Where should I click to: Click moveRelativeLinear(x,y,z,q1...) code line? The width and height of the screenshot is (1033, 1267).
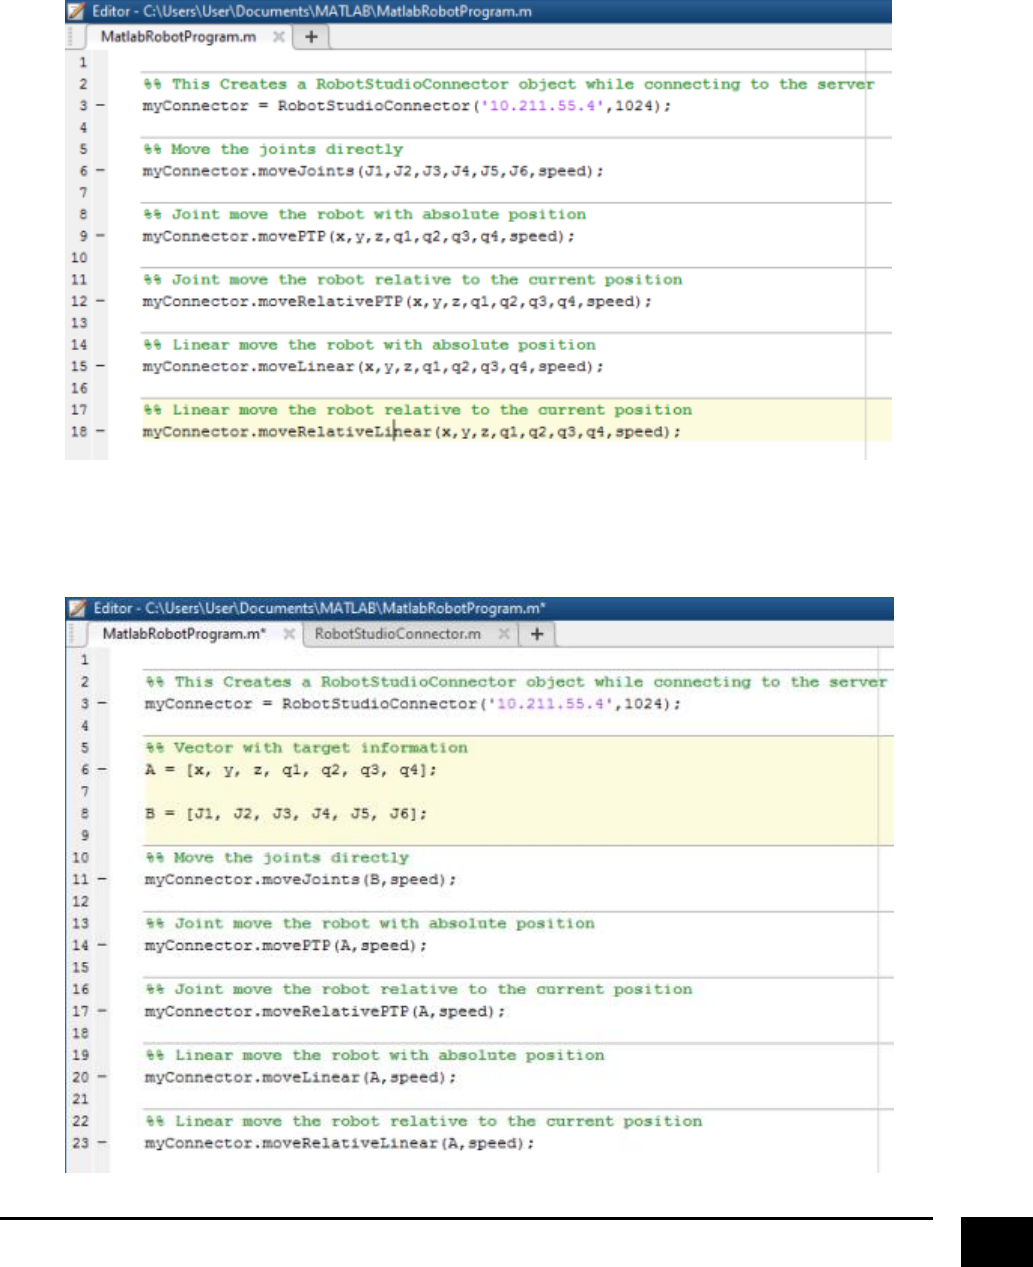point(411,432)
